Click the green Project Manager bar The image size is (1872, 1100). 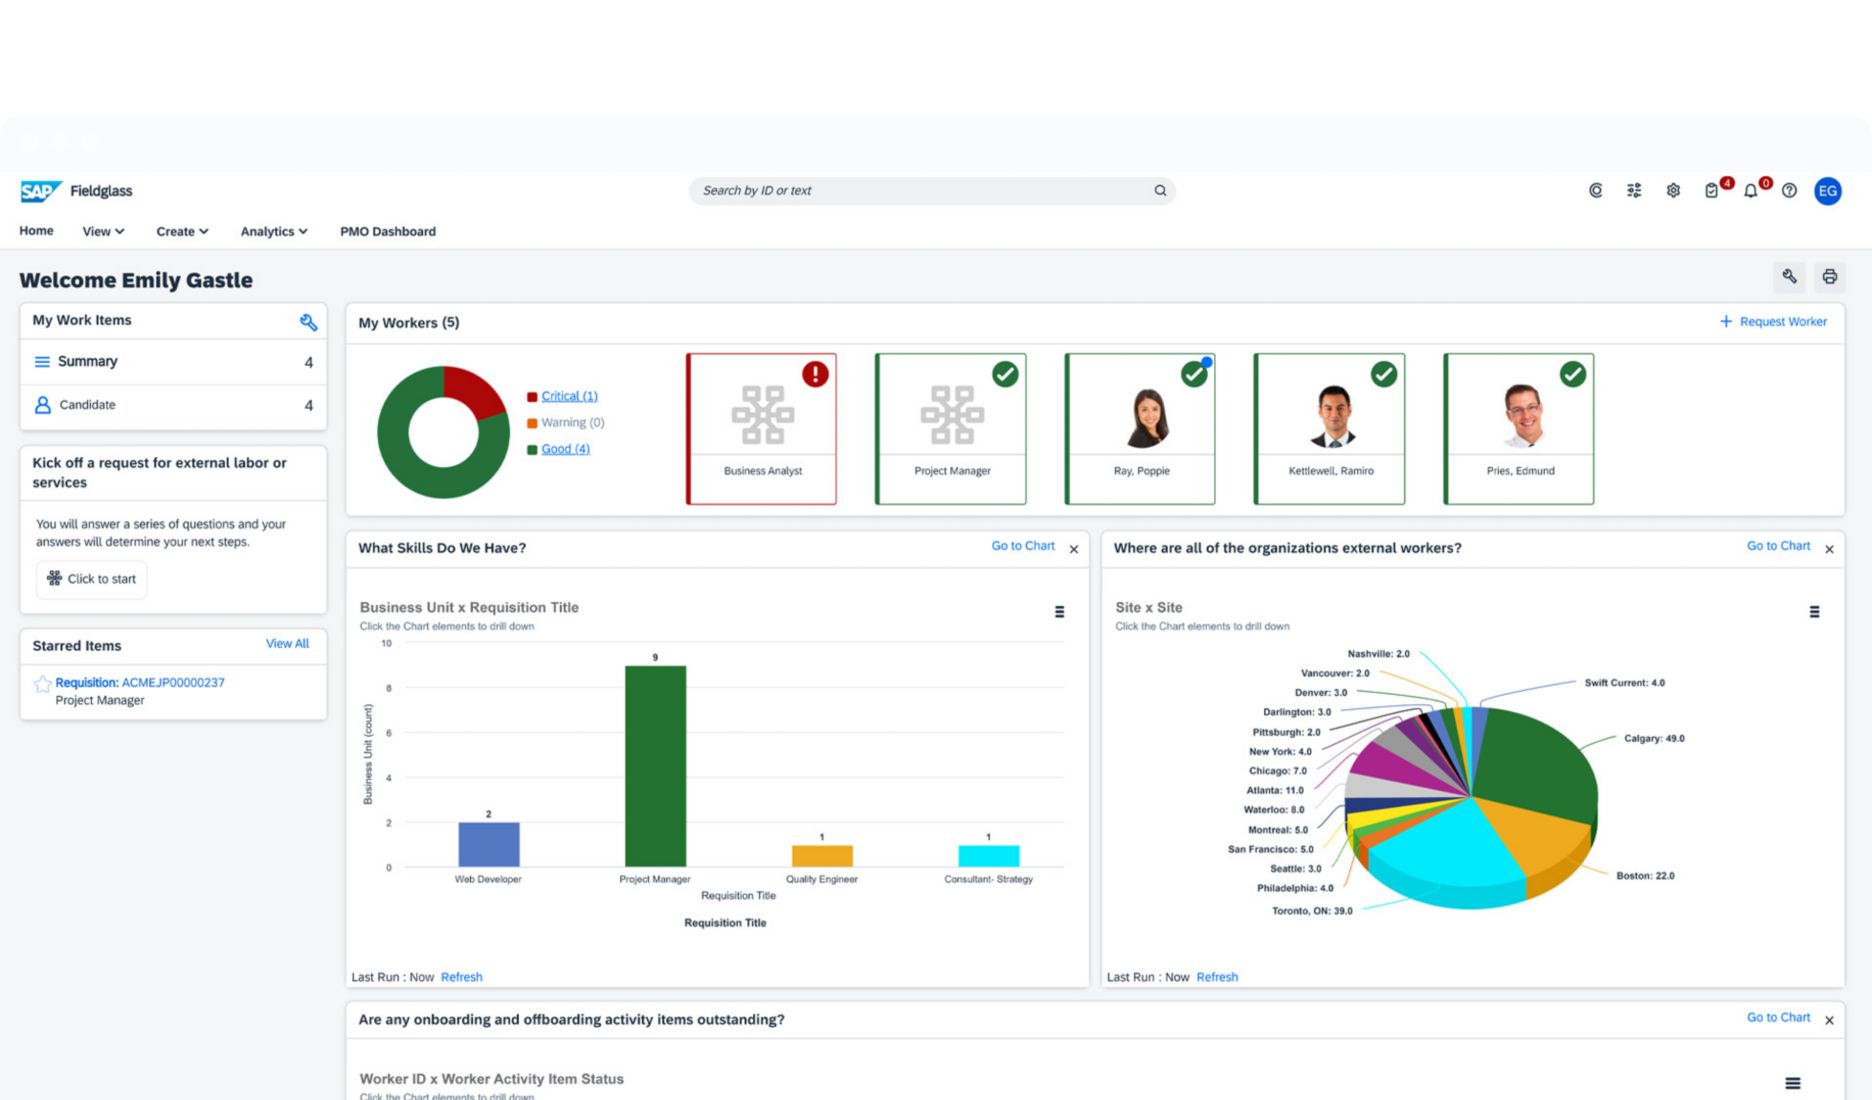pos(655,766)
